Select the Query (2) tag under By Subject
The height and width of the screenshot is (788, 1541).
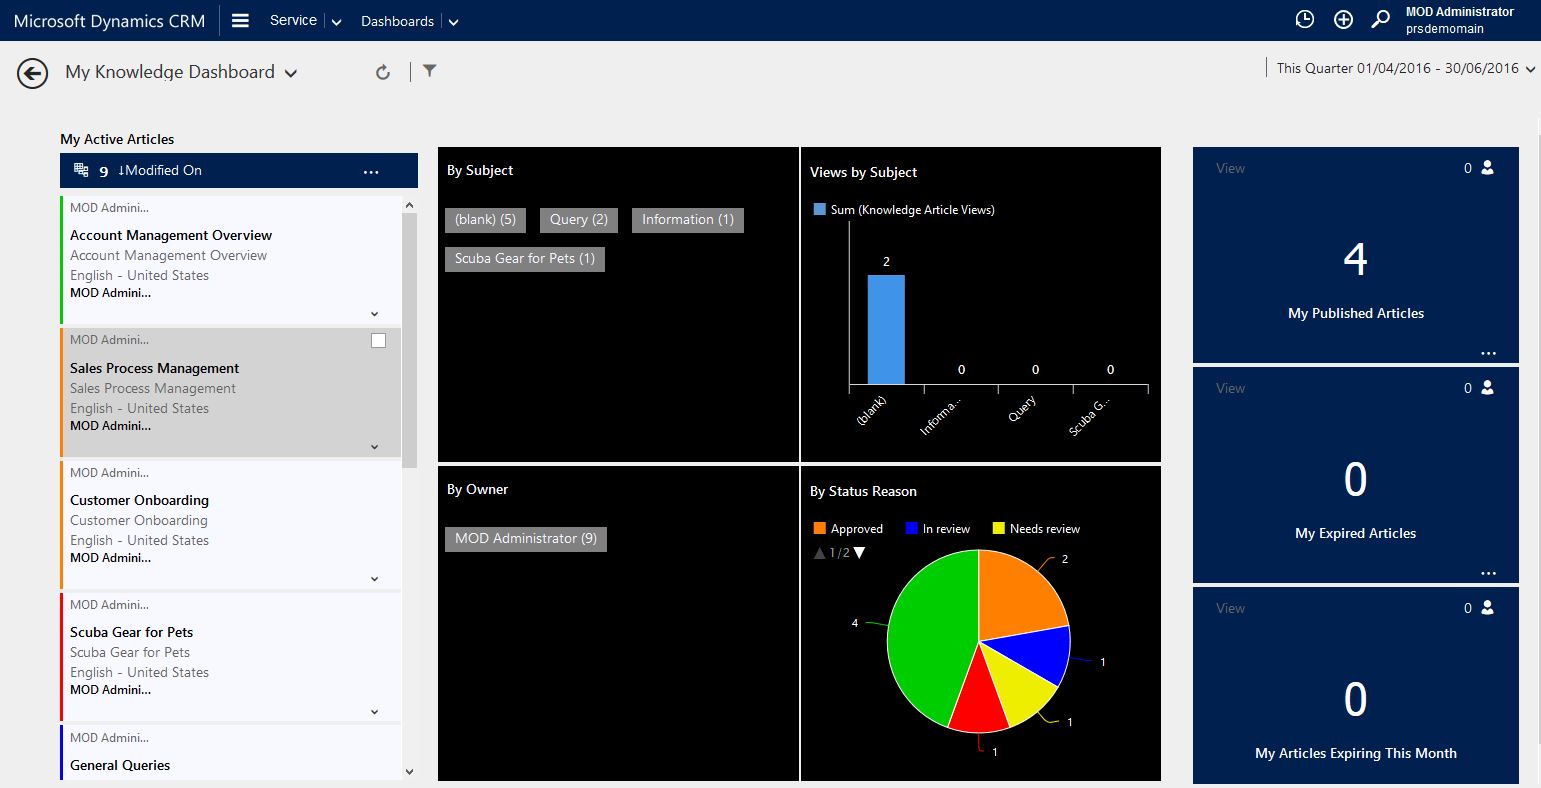tap(578, 219)
